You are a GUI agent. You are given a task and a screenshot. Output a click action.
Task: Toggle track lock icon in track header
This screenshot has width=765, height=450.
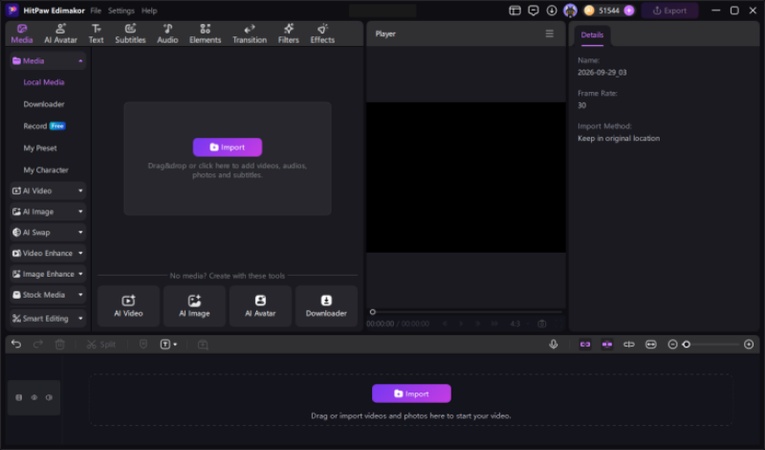pyautogui.click(x=19, y=397)
